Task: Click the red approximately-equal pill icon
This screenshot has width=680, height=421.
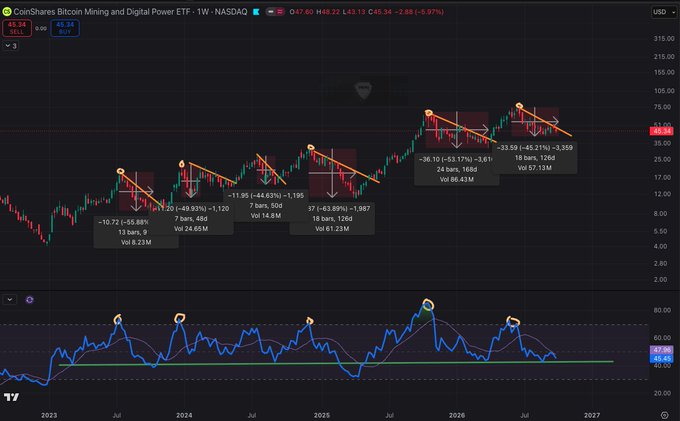Action: click(x=280, y=12)
